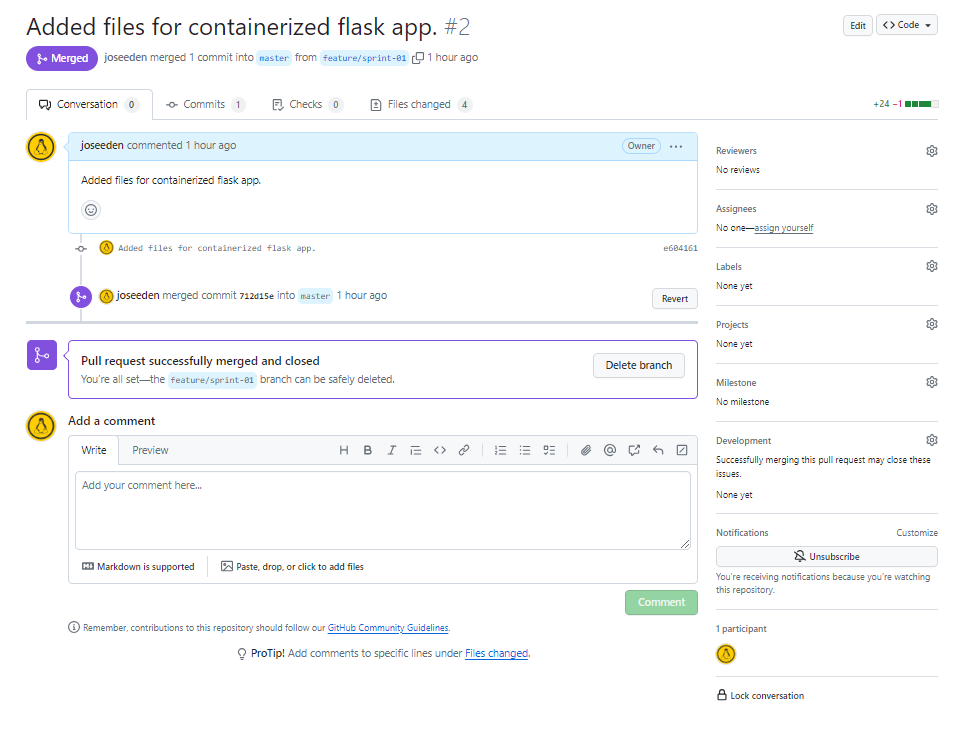This screenshot has height=730, width=964.
Task: Copy the feature/sprint-01 branch name
Action: (x=418, y=58)
